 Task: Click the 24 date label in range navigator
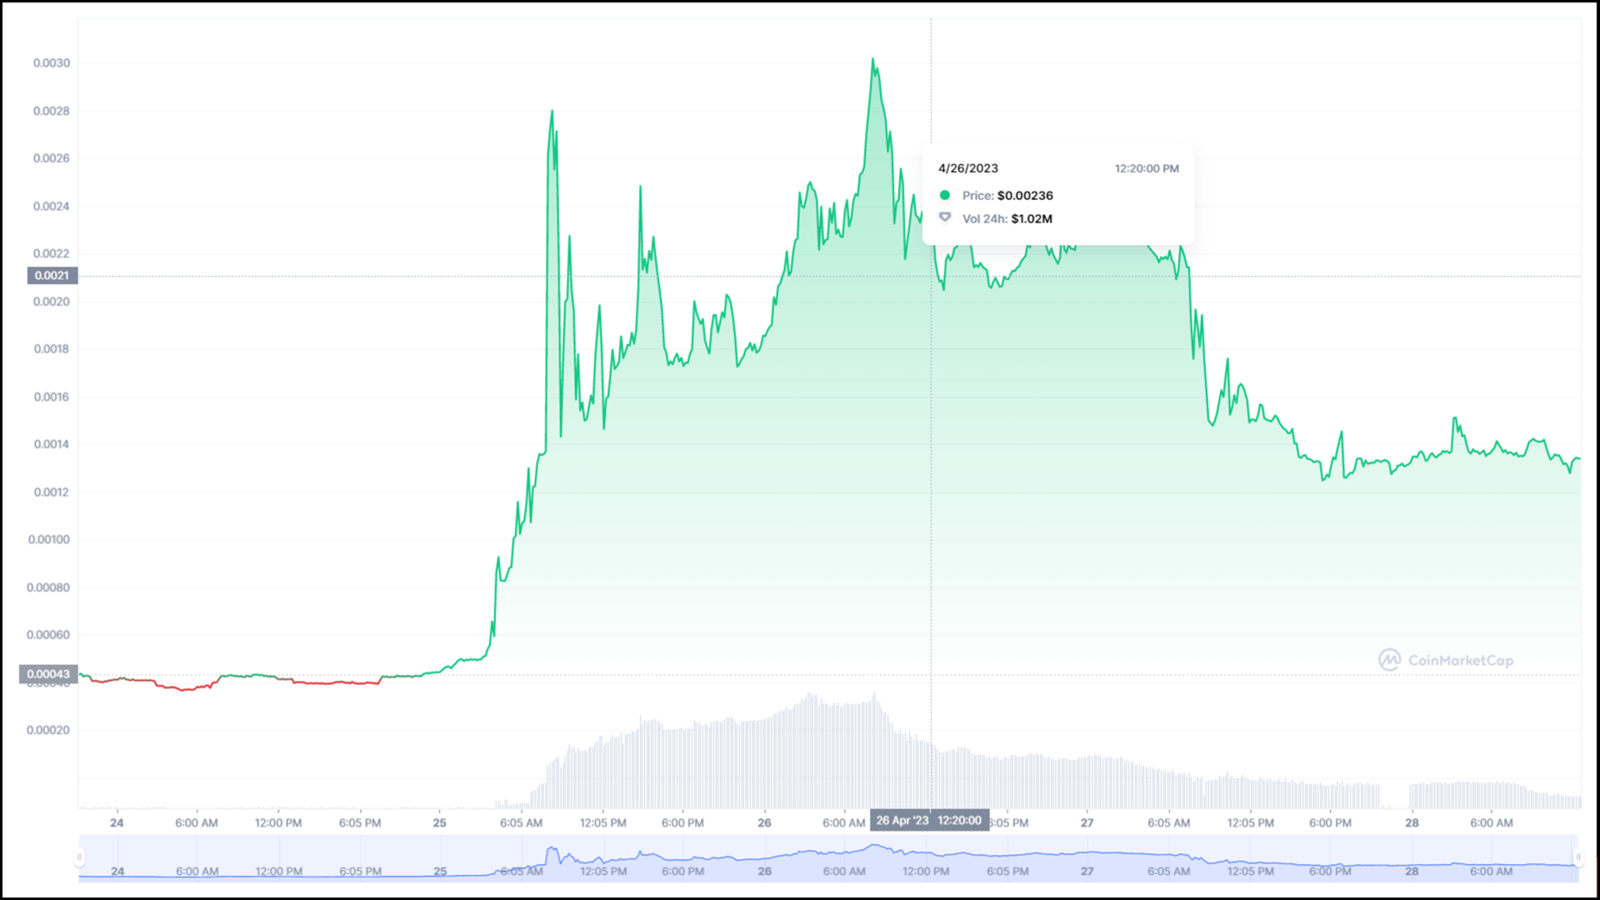117,871
